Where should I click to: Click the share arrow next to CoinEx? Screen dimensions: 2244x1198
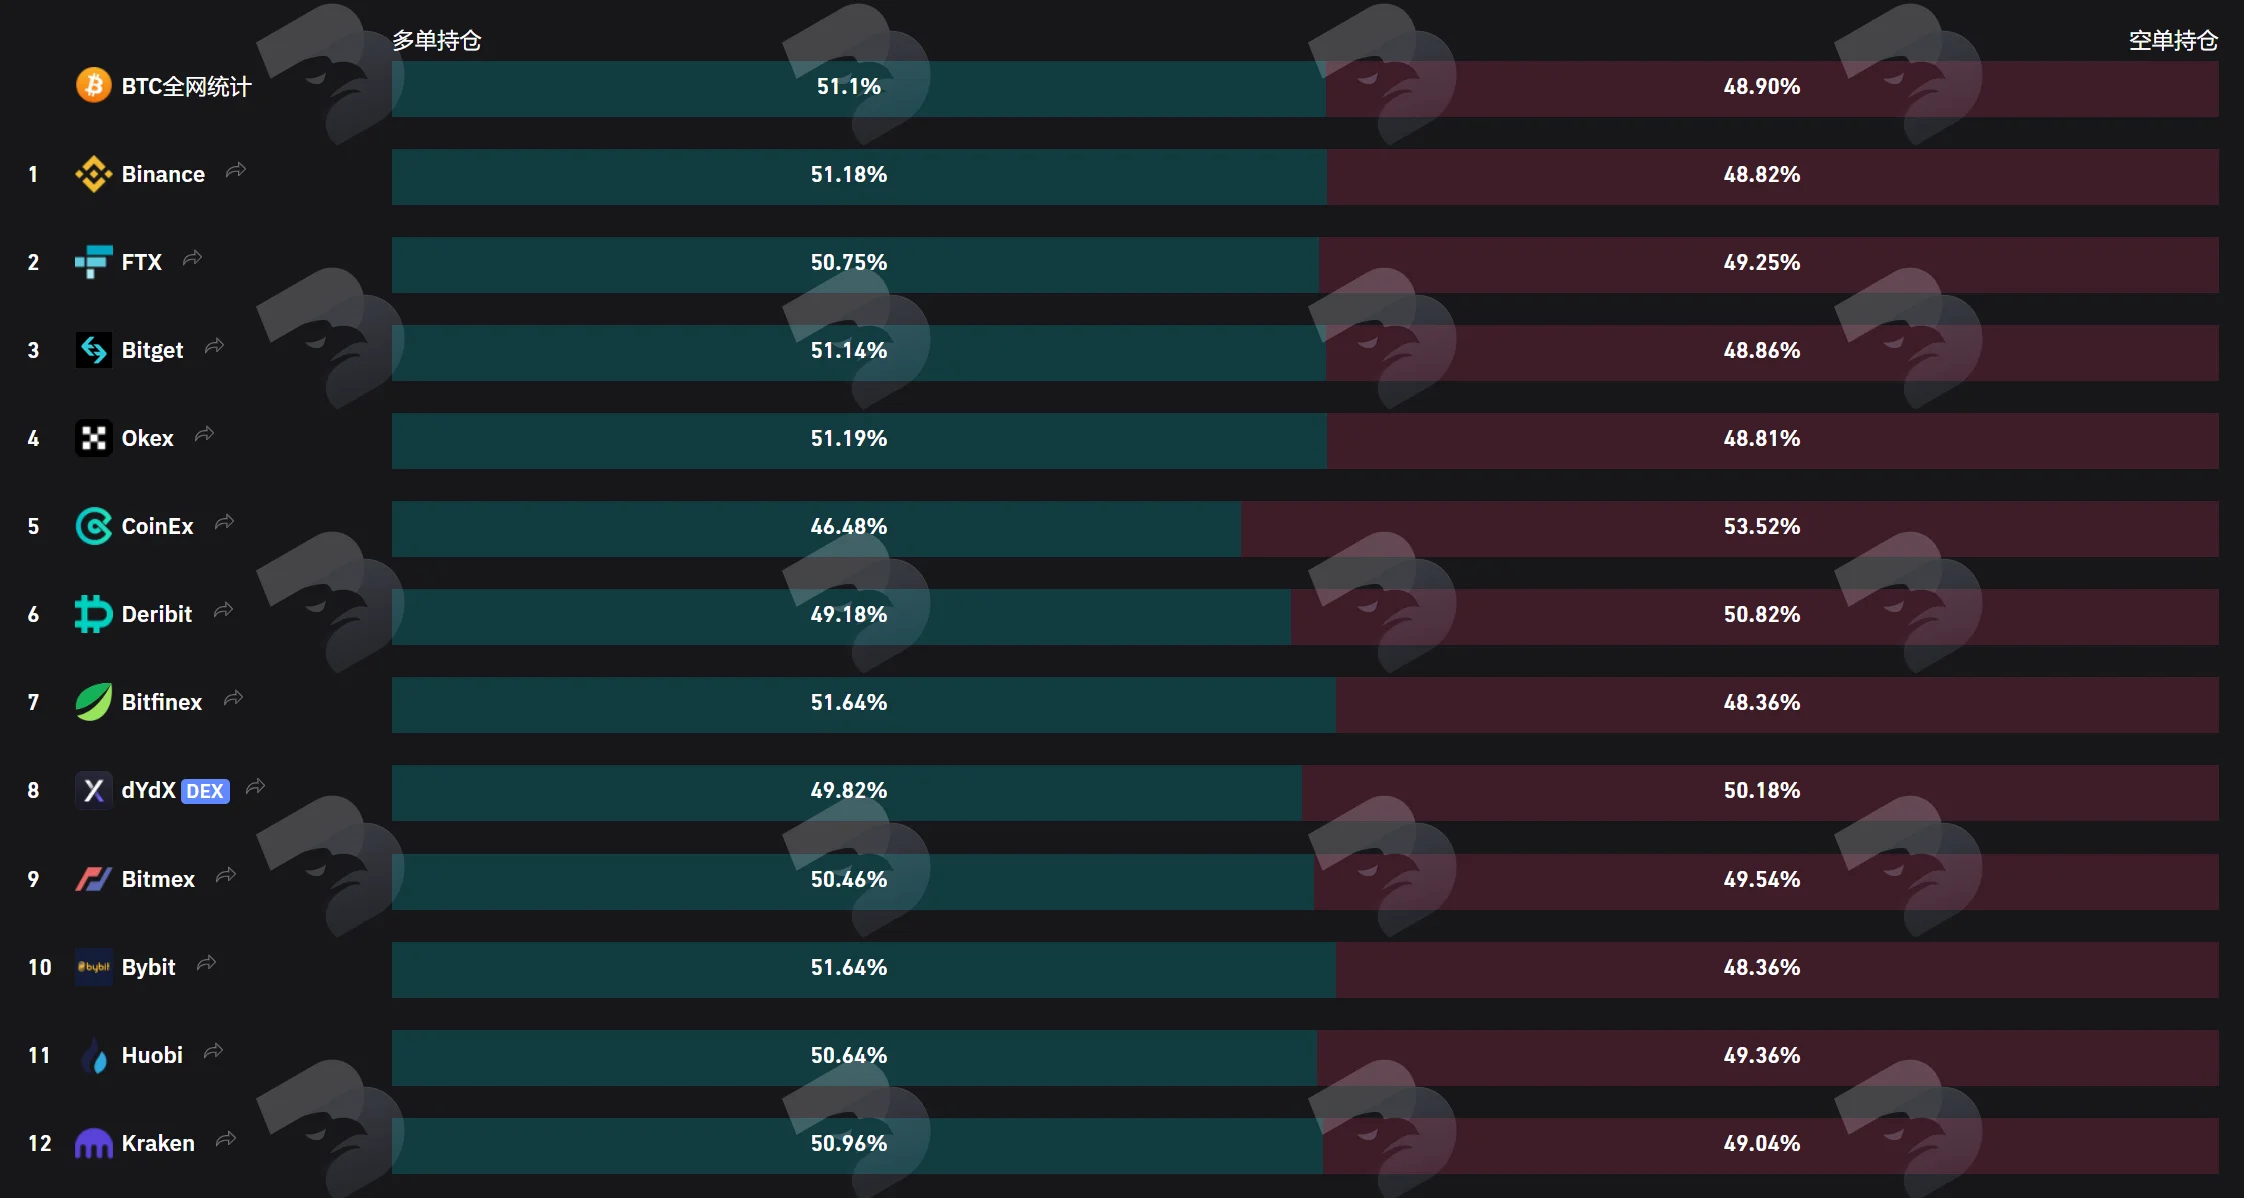coord(225,523)
